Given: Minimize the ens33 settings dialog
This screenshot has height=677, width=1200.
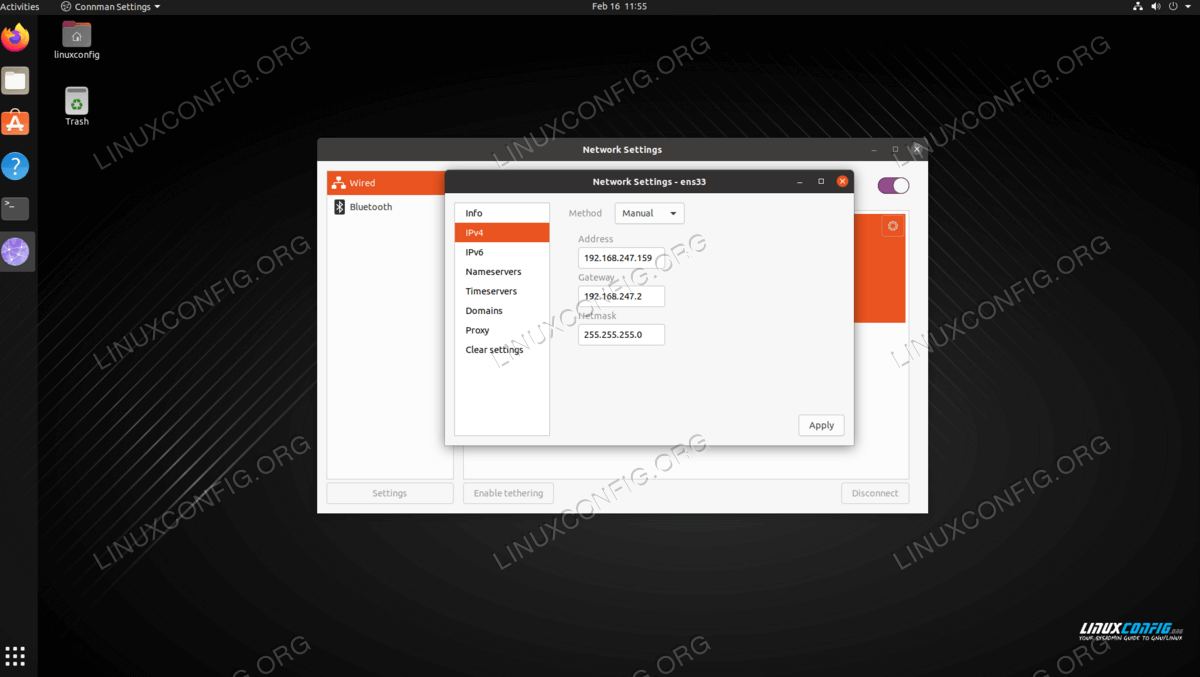Looking at the screenshot, I should pyautogui.click(x=800, y=182).
